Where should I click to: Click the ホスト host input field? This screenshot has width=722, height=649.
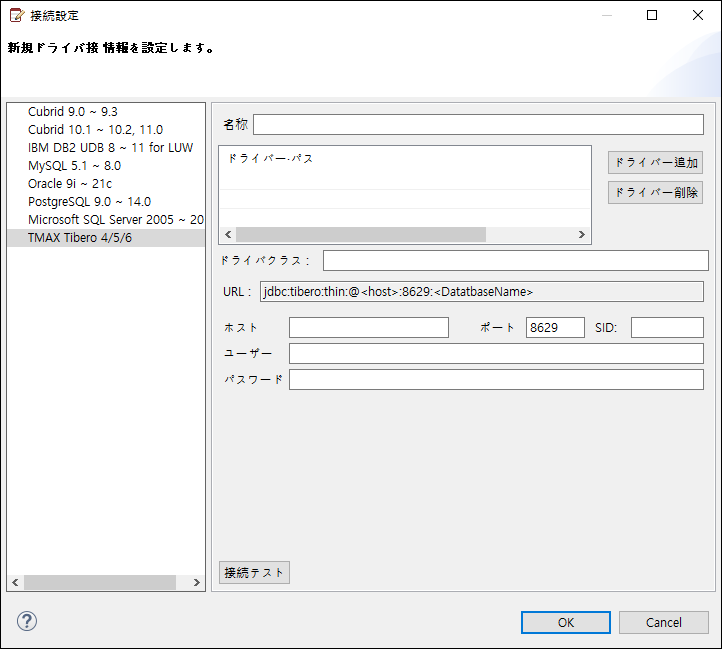[368, 328]
